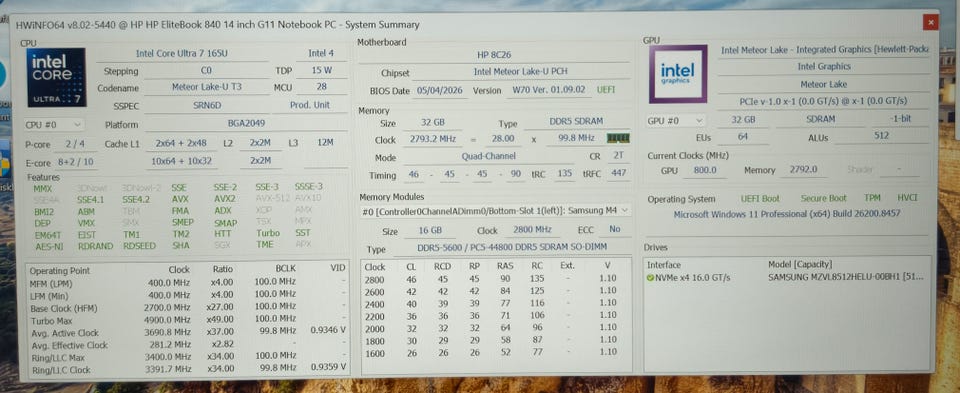Click Chipset value Intel Meteor Lake-U PCH

[x=520, y=72]
